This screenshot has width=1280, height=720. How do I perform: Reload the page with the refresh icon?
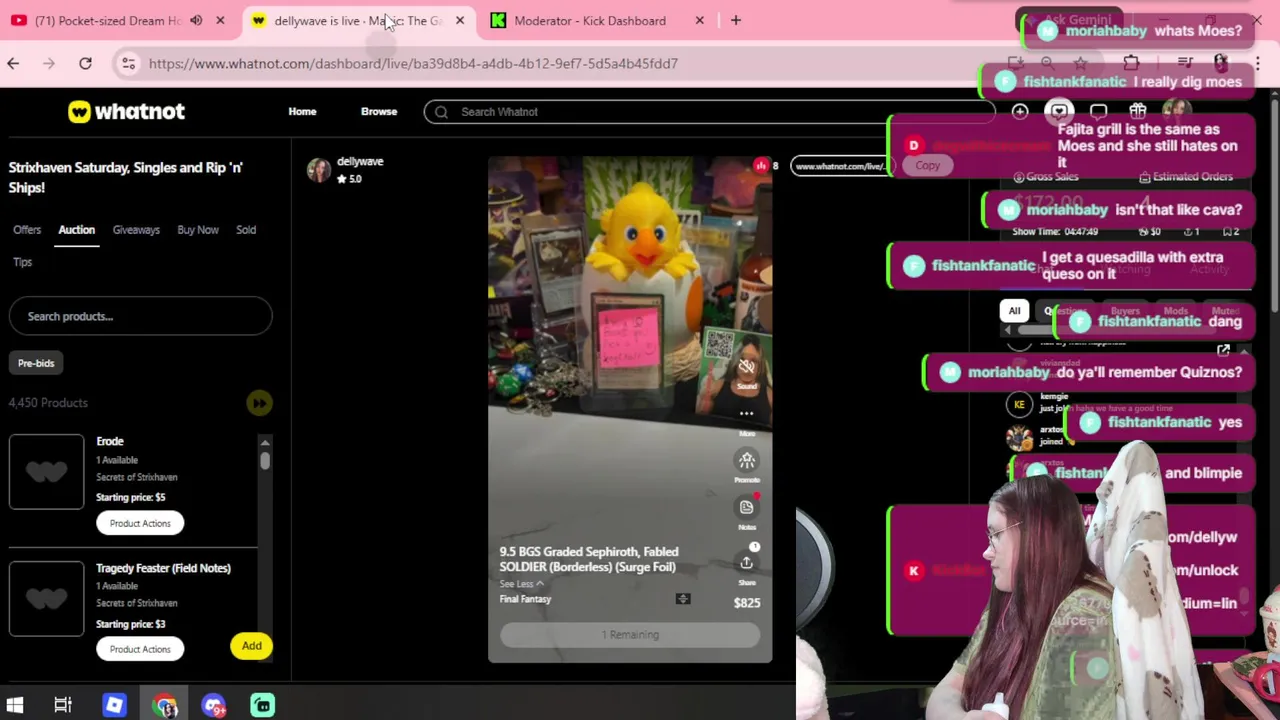[x=85, y=63]
